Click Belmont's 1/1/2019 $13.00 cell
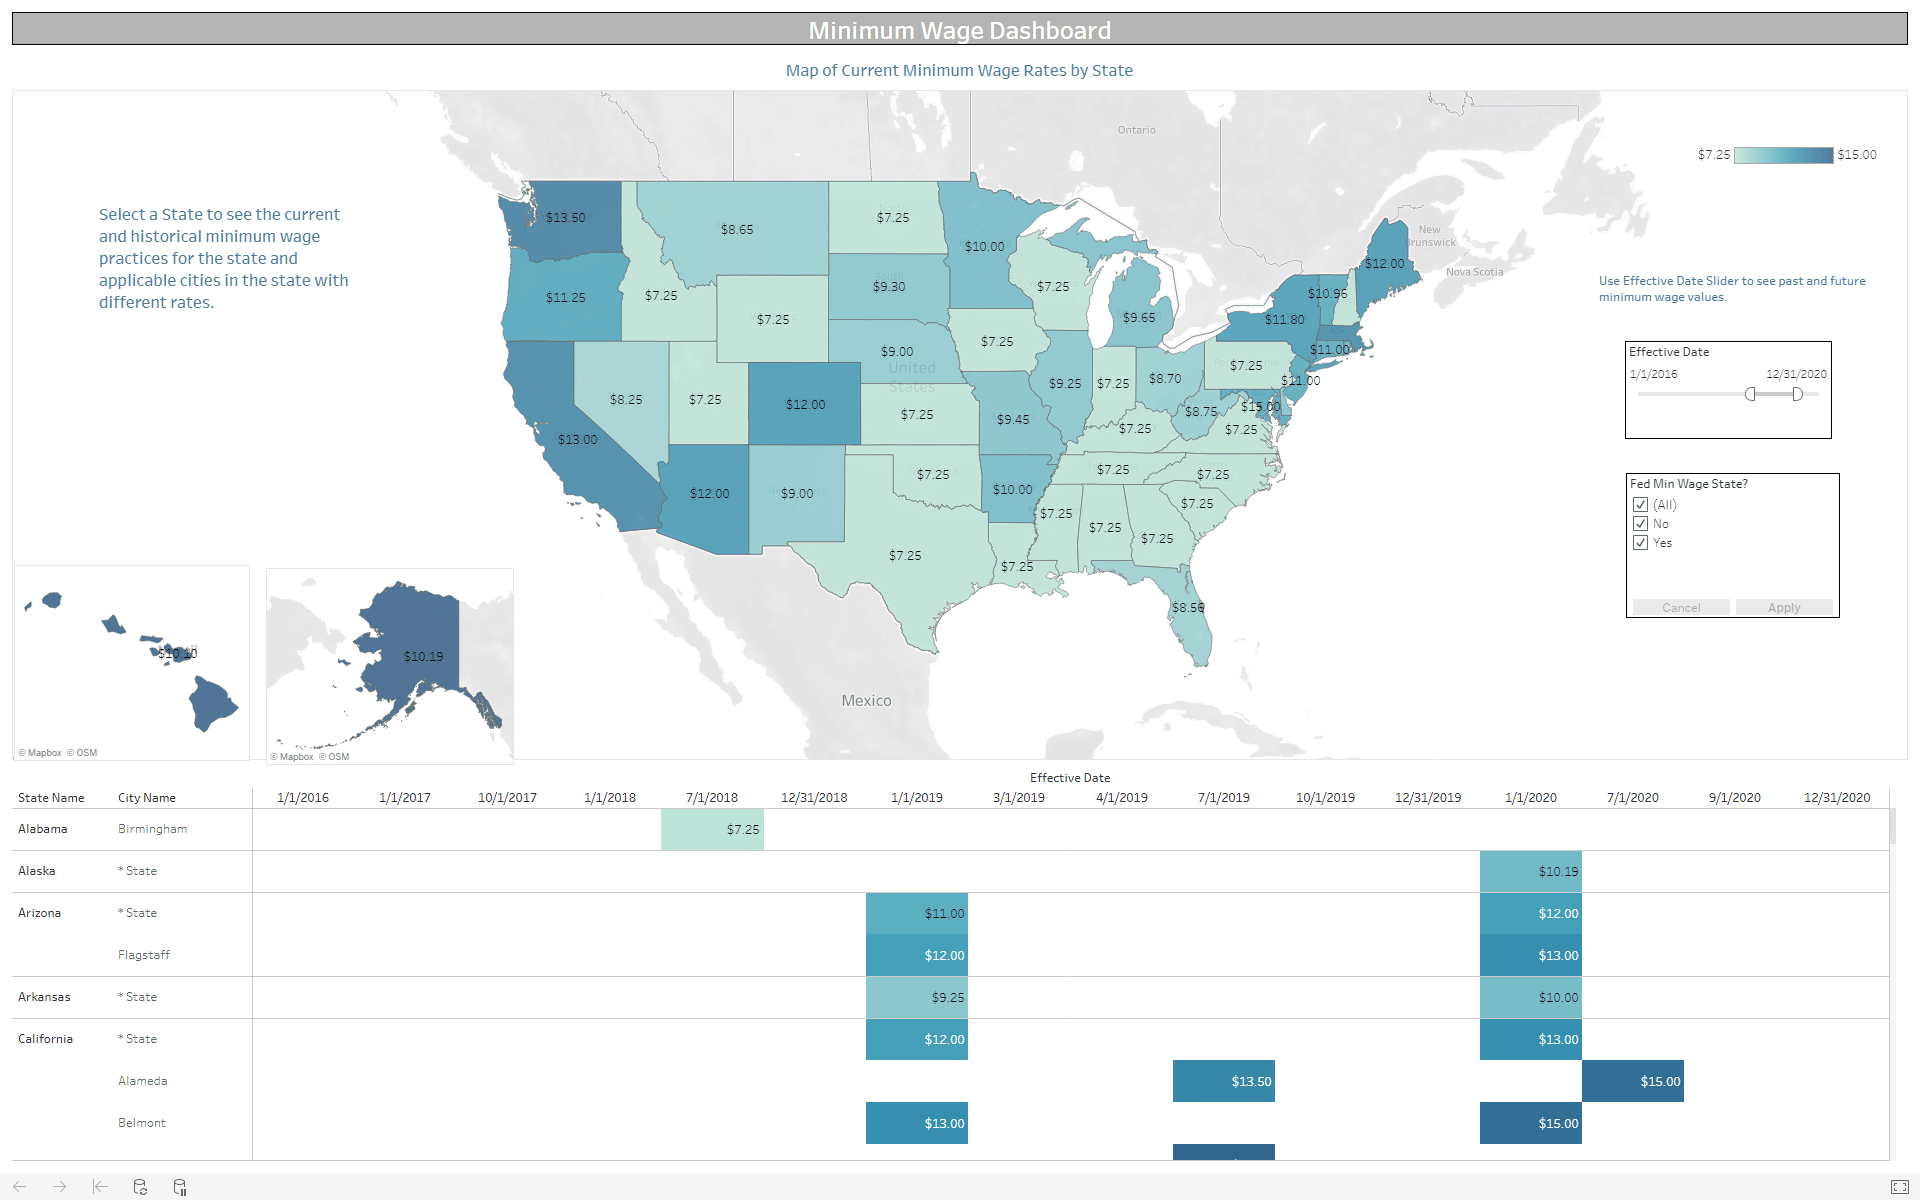Viewport: 1920px width, 1200px height. (917, 1124)
